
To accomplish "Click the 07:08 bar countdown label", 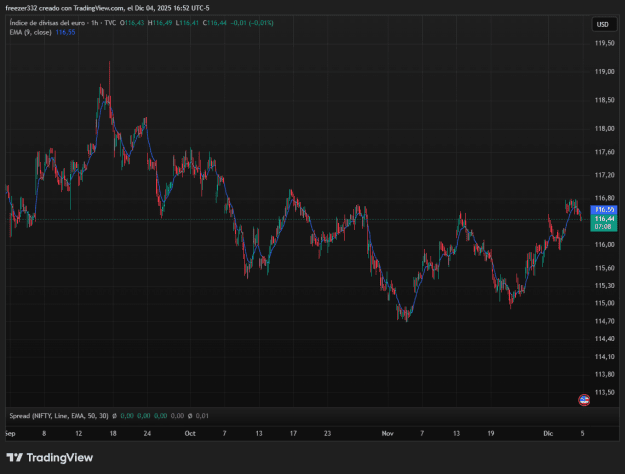I will click(x=603, y=227).
